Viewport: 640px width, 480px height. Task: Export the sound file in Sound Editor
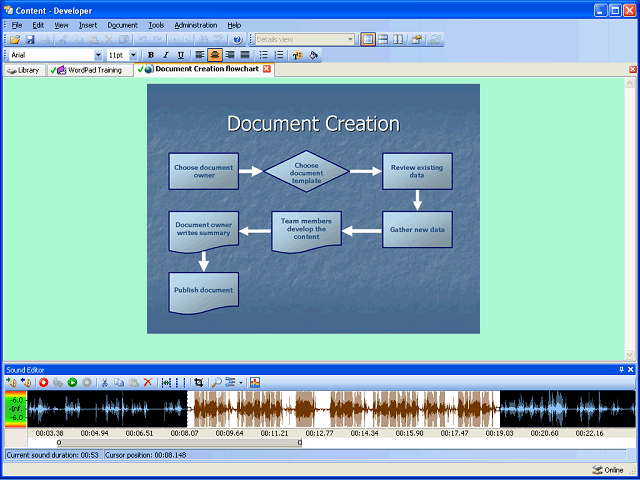[26, 382]
